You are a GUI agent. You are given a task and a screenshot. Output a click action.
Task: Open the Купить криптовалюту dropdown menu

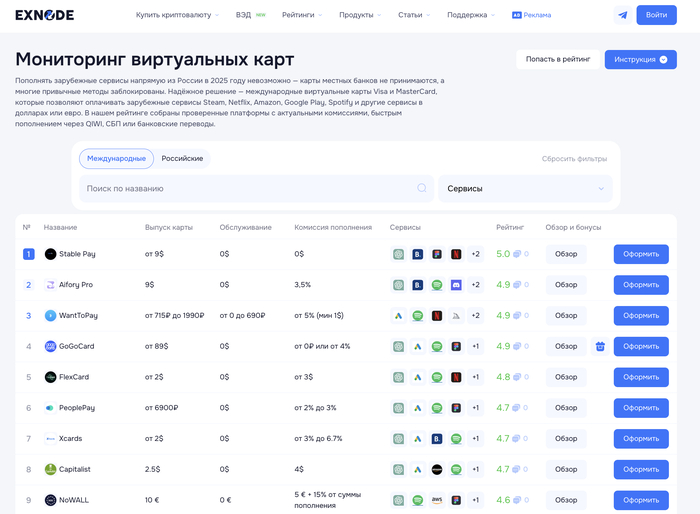click(x=177, y=15)
